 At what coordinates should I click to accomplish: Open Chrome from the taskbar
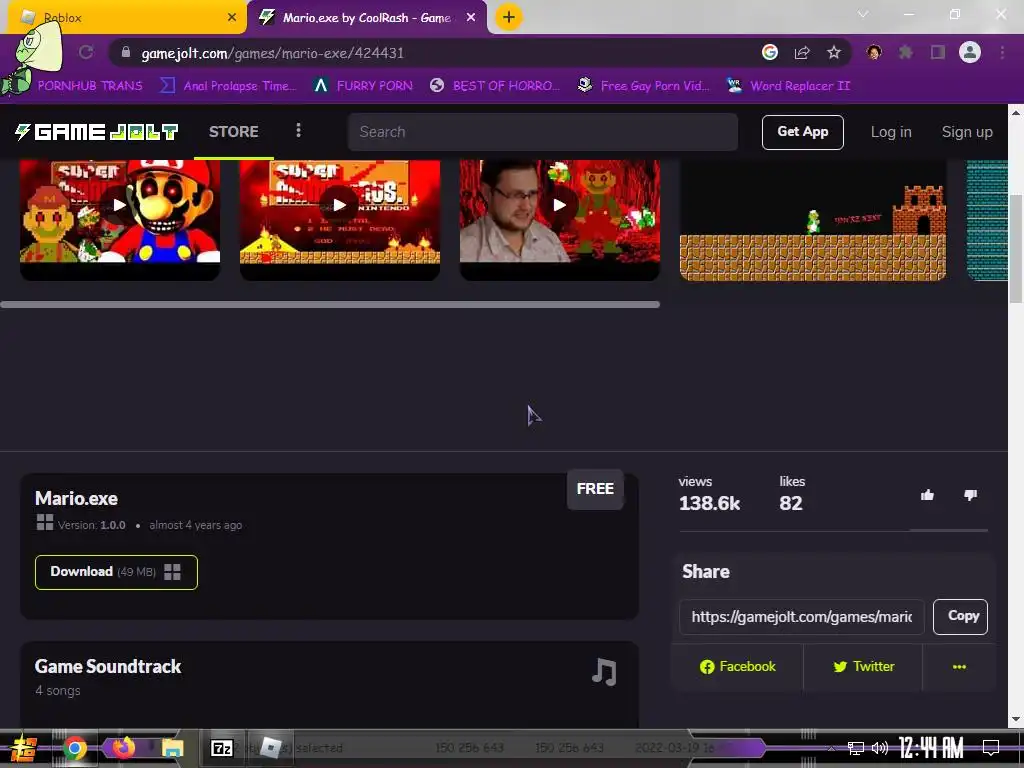[74, 748]
